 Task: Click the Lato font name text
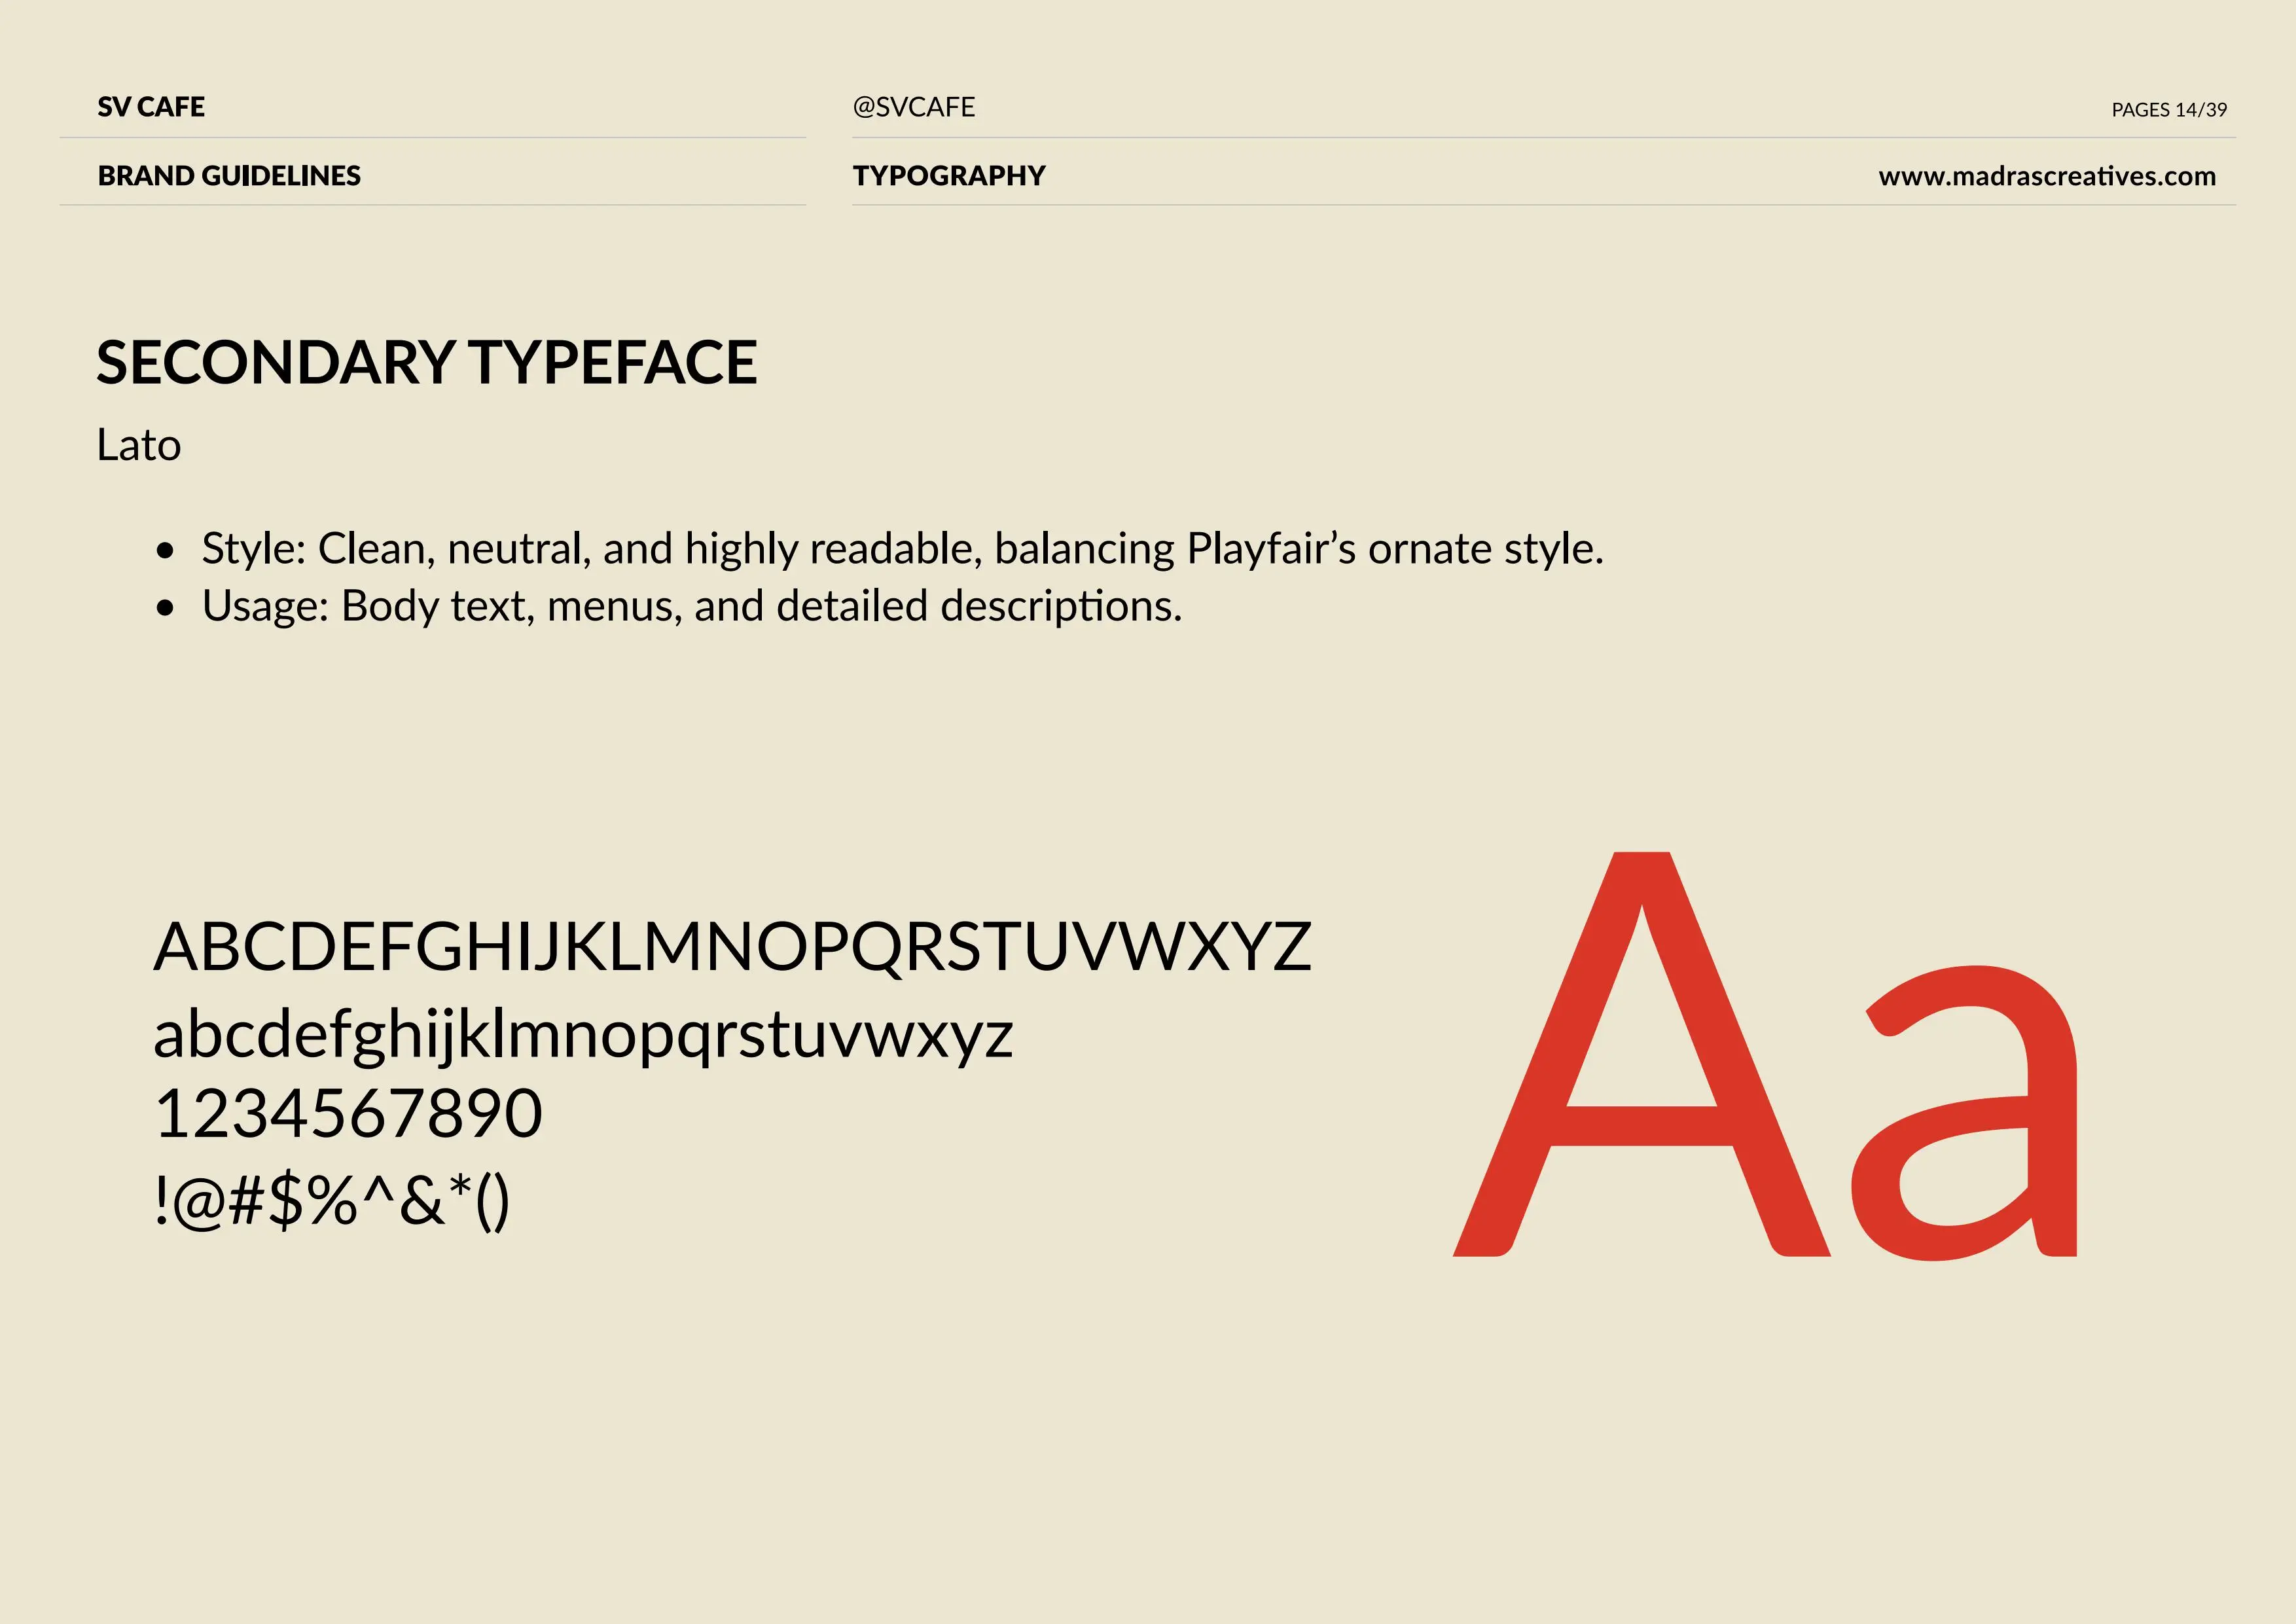(139, 446)
